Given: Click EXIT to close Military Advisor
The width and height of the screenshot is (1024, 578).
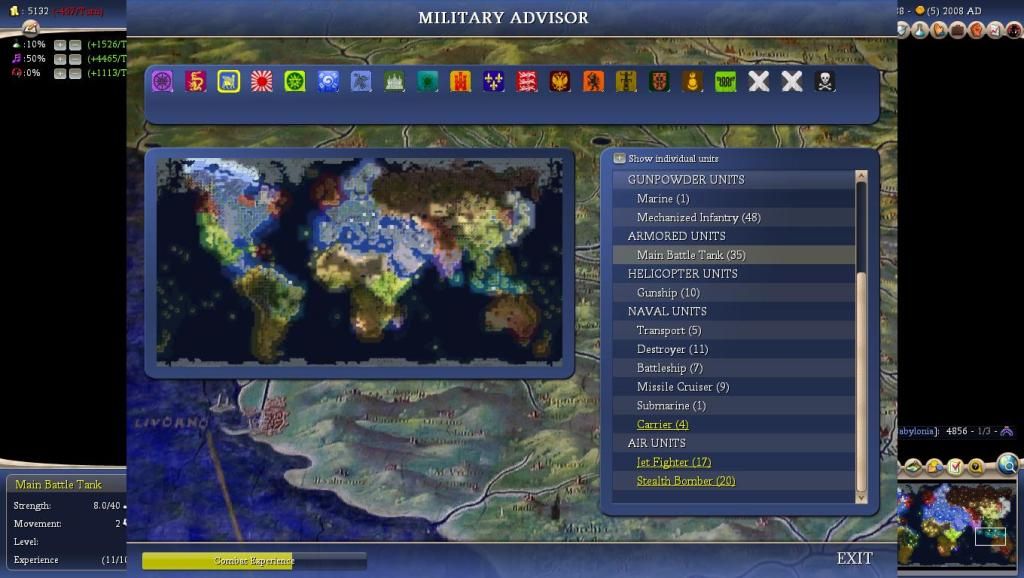Looking at the screenshot, I should (854, 558).
